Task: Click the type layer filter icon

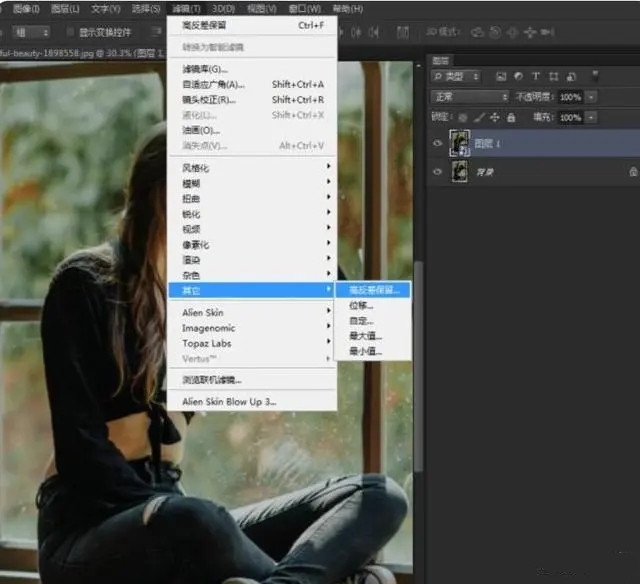Action: tap(535, 77)
